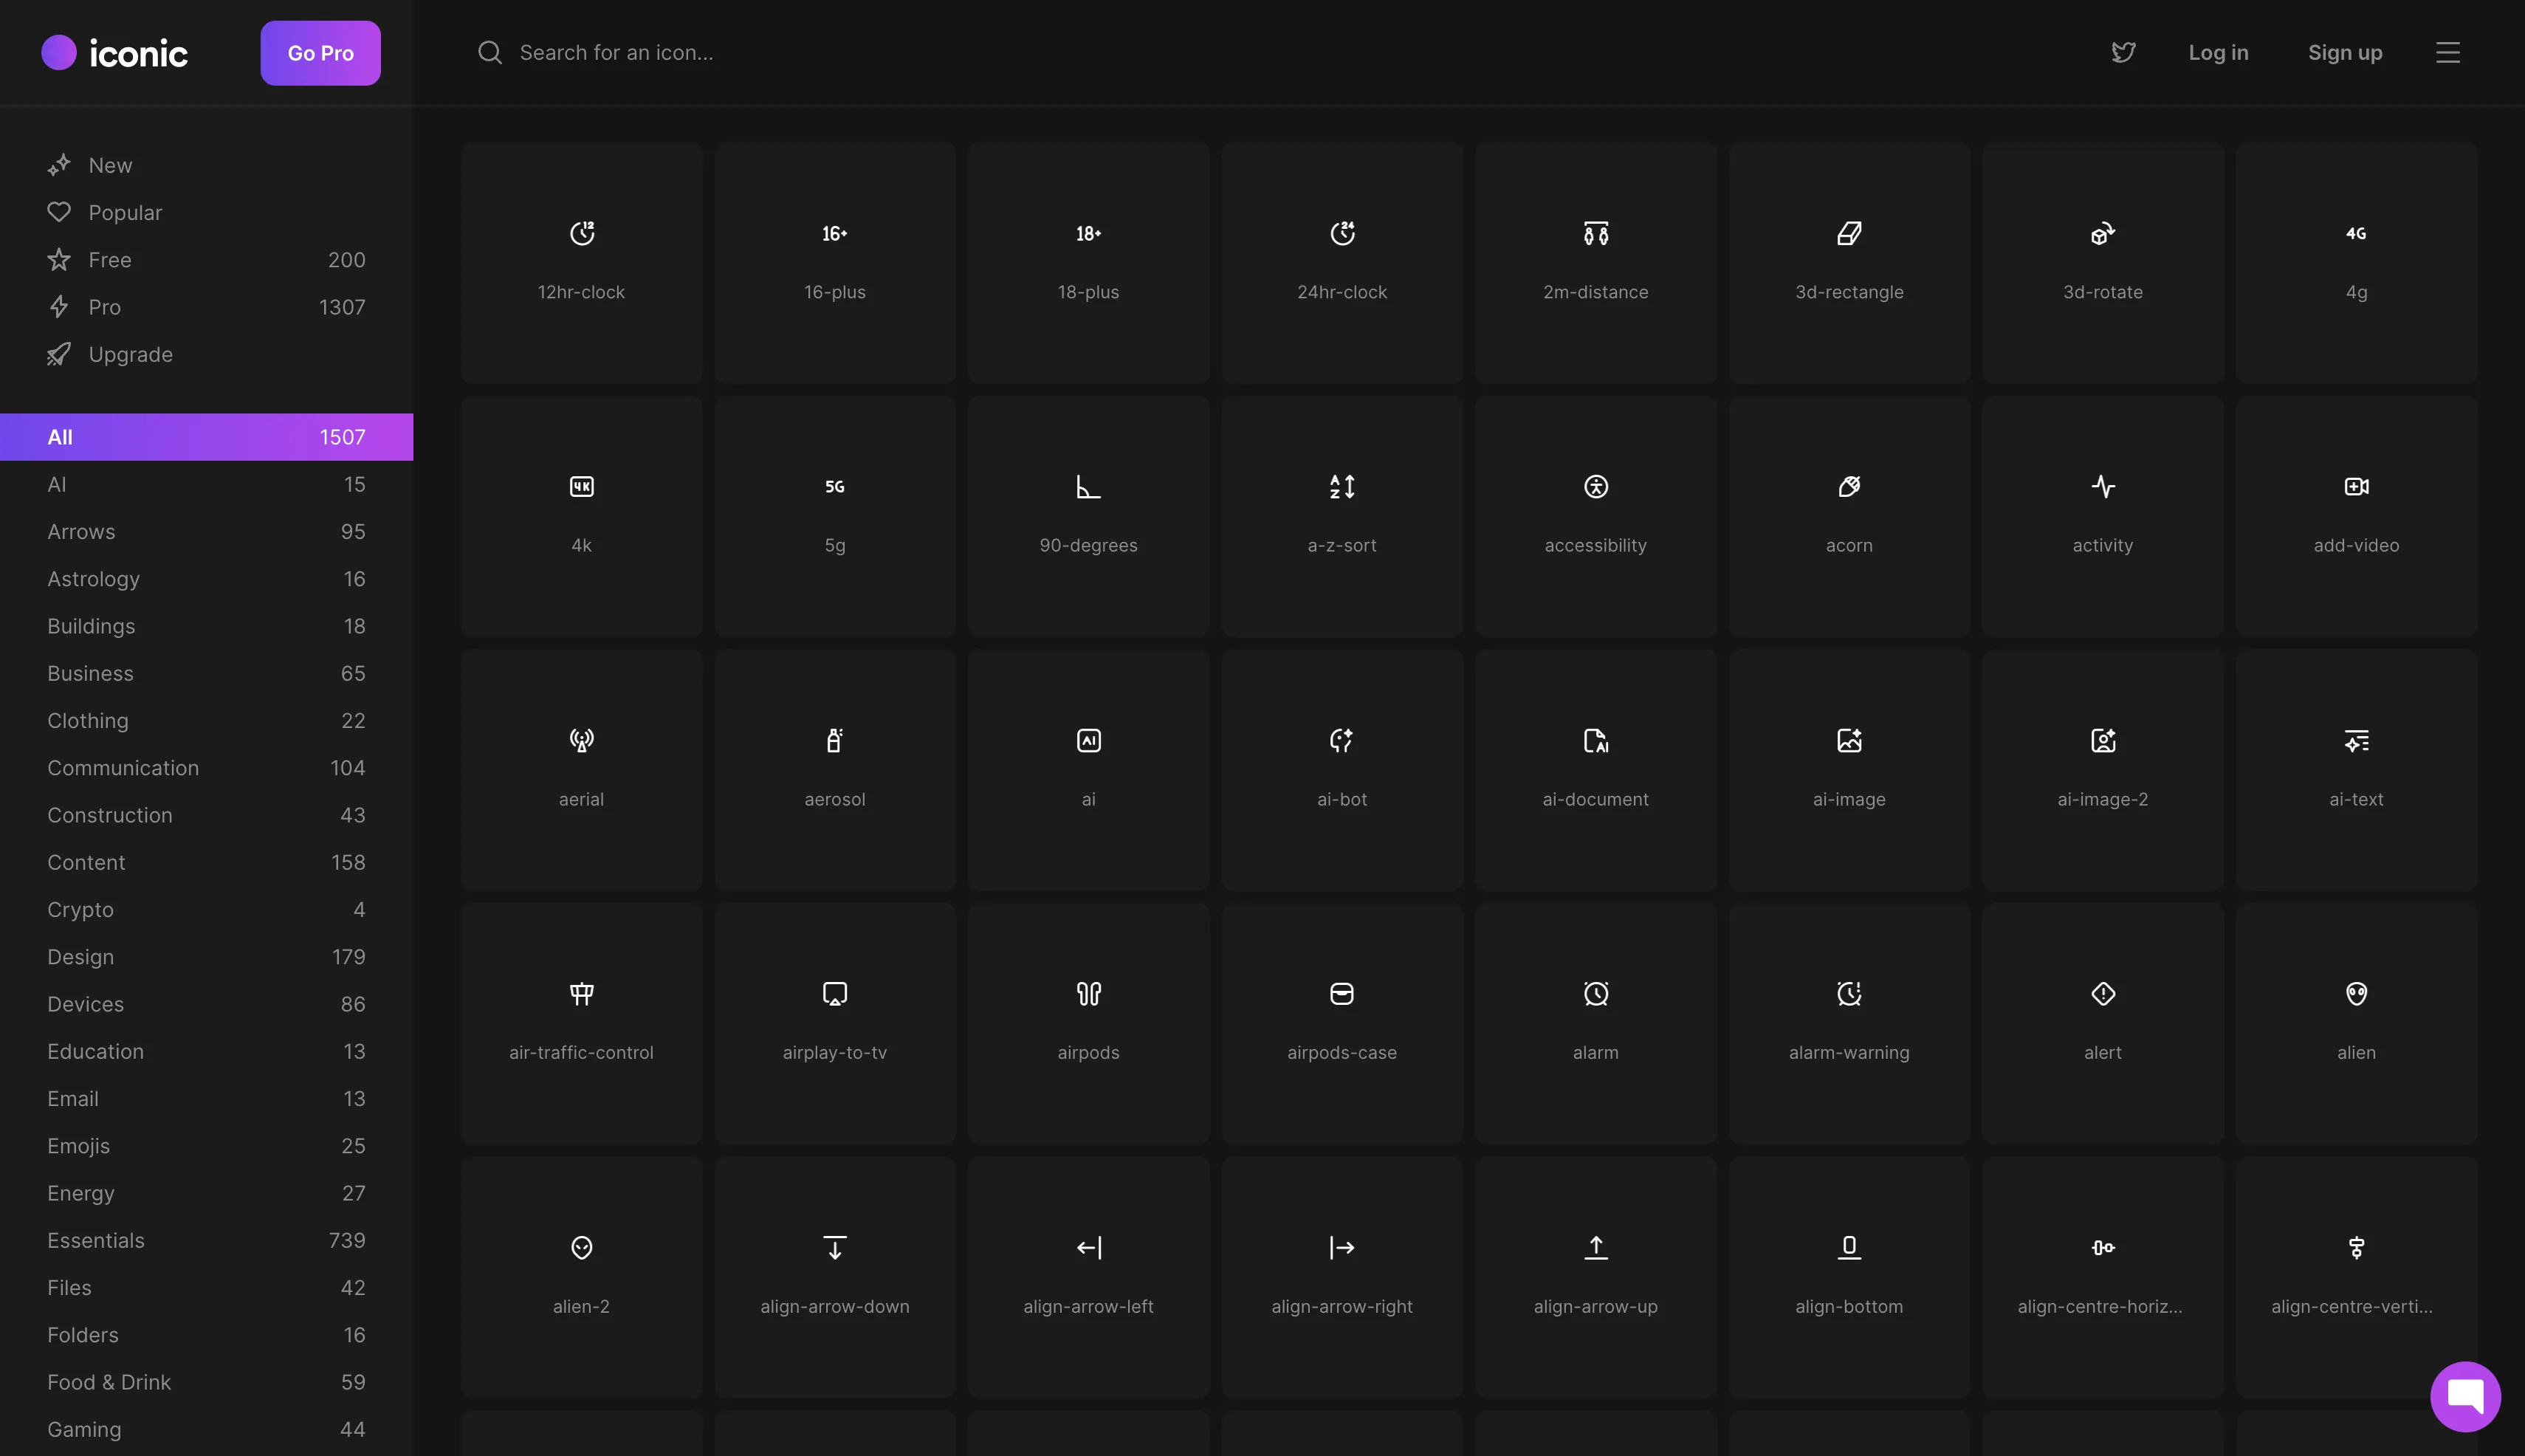This screenshot has width=2525, height=1456.
Task: Pick the acorn icon tile
Action: [x=1848, y=515]
